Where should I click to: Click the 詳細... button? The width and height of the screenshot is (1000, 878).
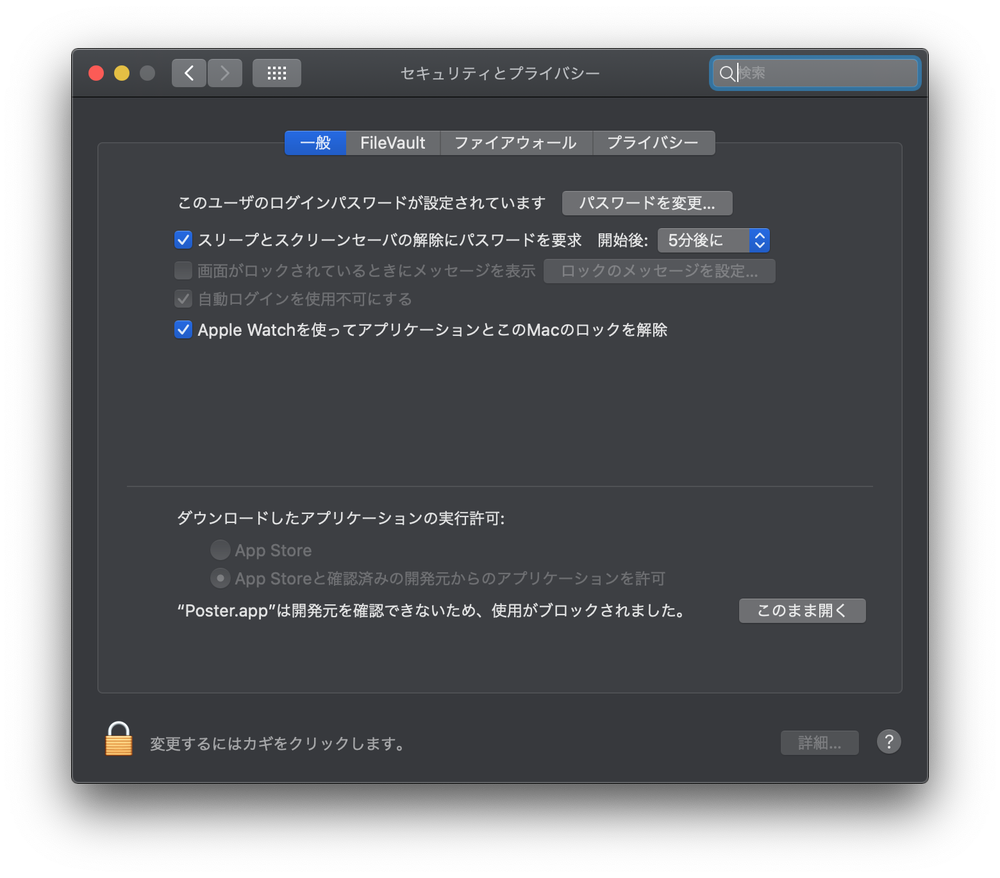click(x=820, y=742)
